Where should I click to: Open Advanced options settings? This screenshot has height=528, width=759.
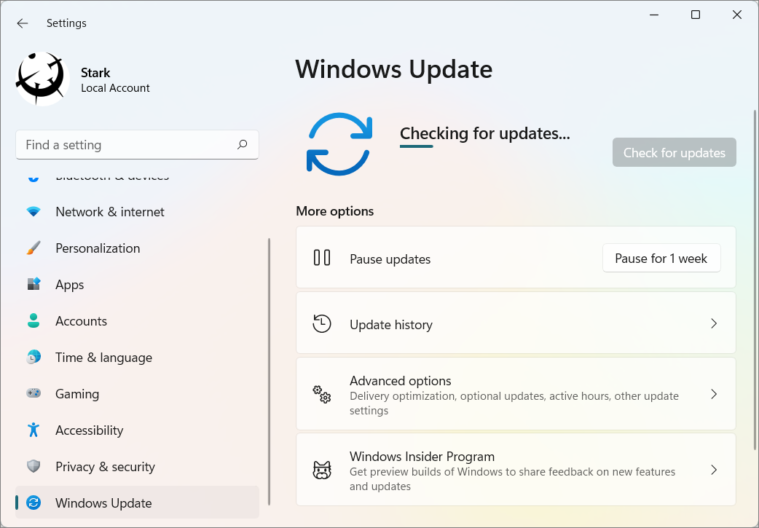[516, 394]
